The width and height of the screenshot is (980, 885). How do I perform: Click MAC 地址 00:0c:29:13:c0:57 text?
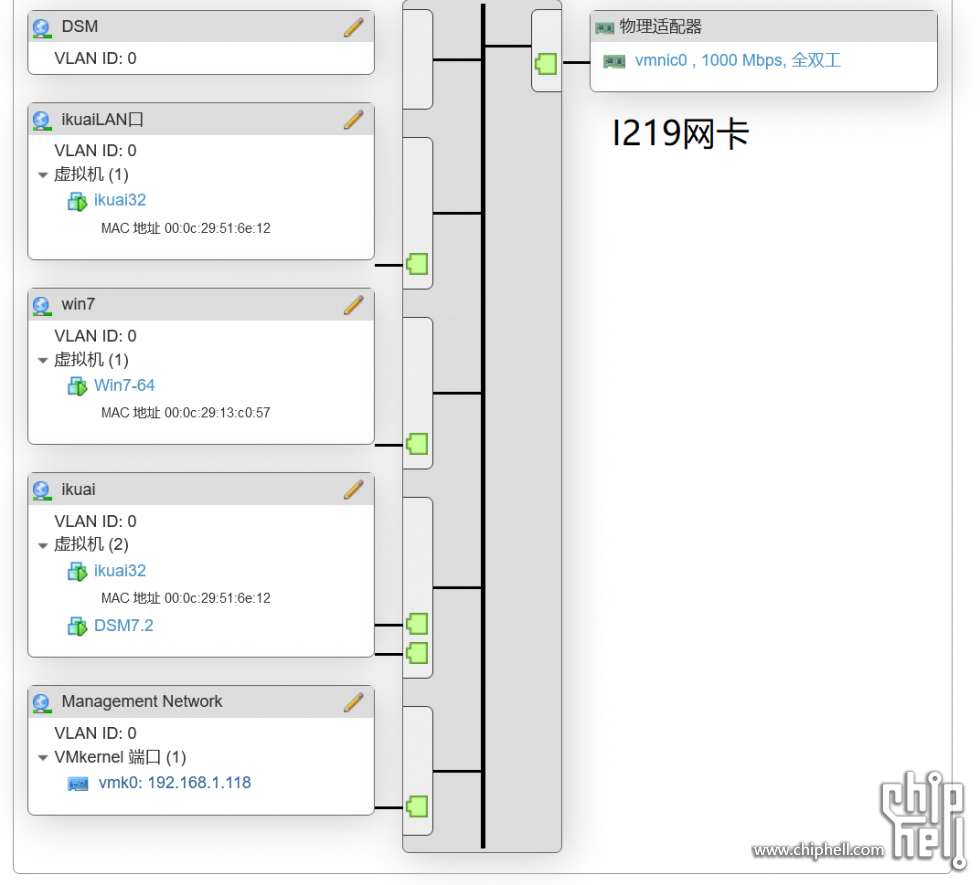tap(186, 412)
